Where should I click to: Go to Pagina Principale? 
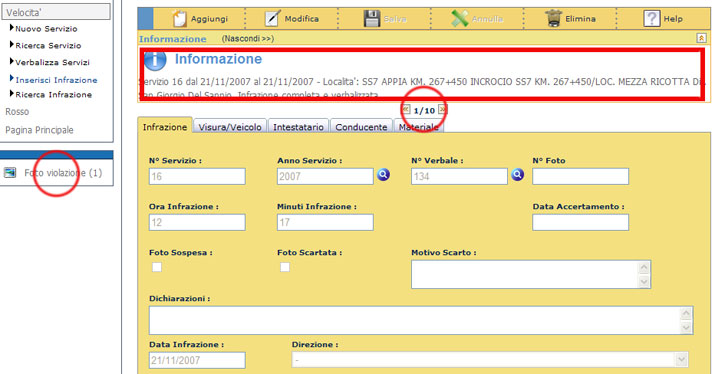[x=39, y=130]
